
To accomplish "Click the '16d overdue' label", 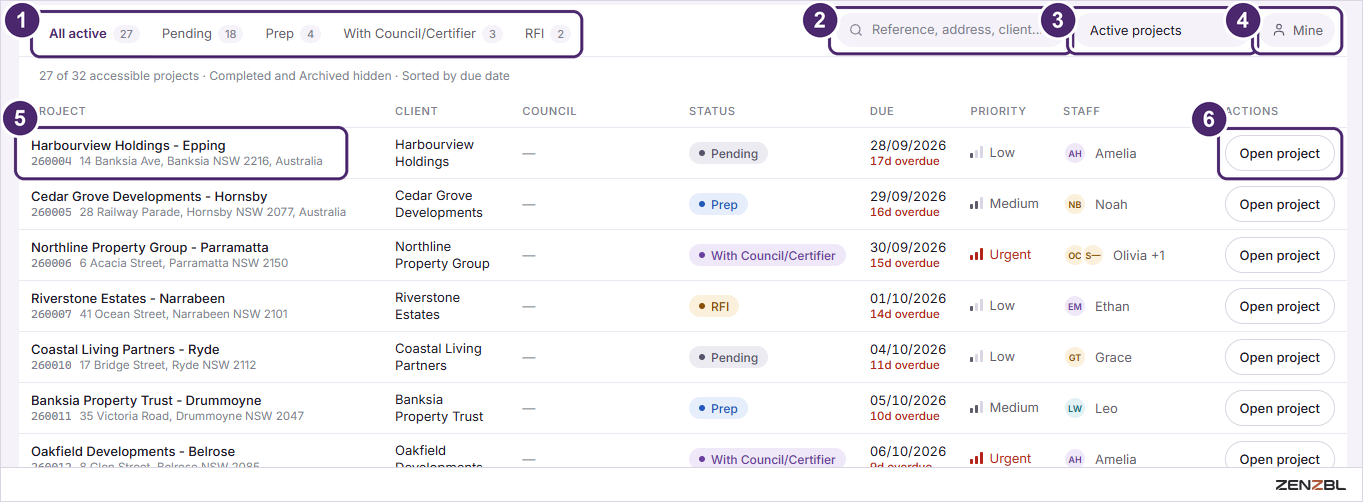I will pos(905,212).
